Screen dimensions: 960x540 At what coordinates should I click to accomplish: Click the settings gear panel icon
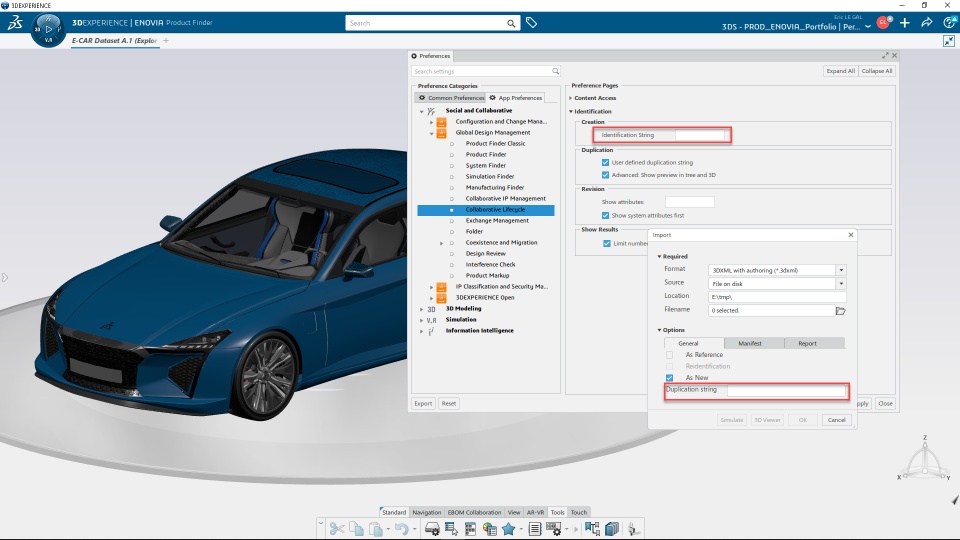pyautogui.click(x=553, y=528)
